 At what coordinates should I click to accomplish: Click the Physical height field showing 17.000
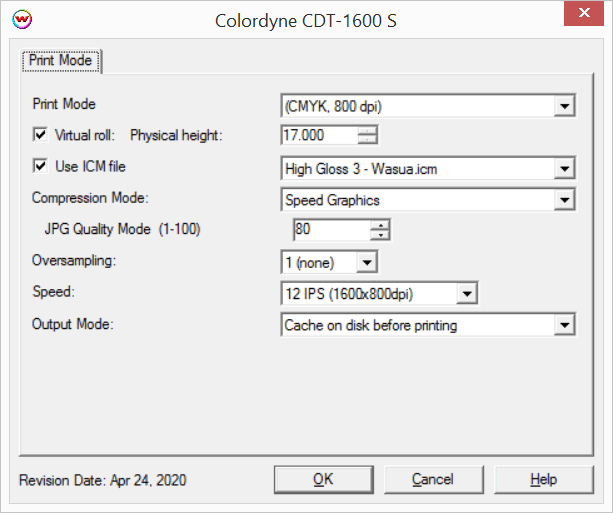319,135
